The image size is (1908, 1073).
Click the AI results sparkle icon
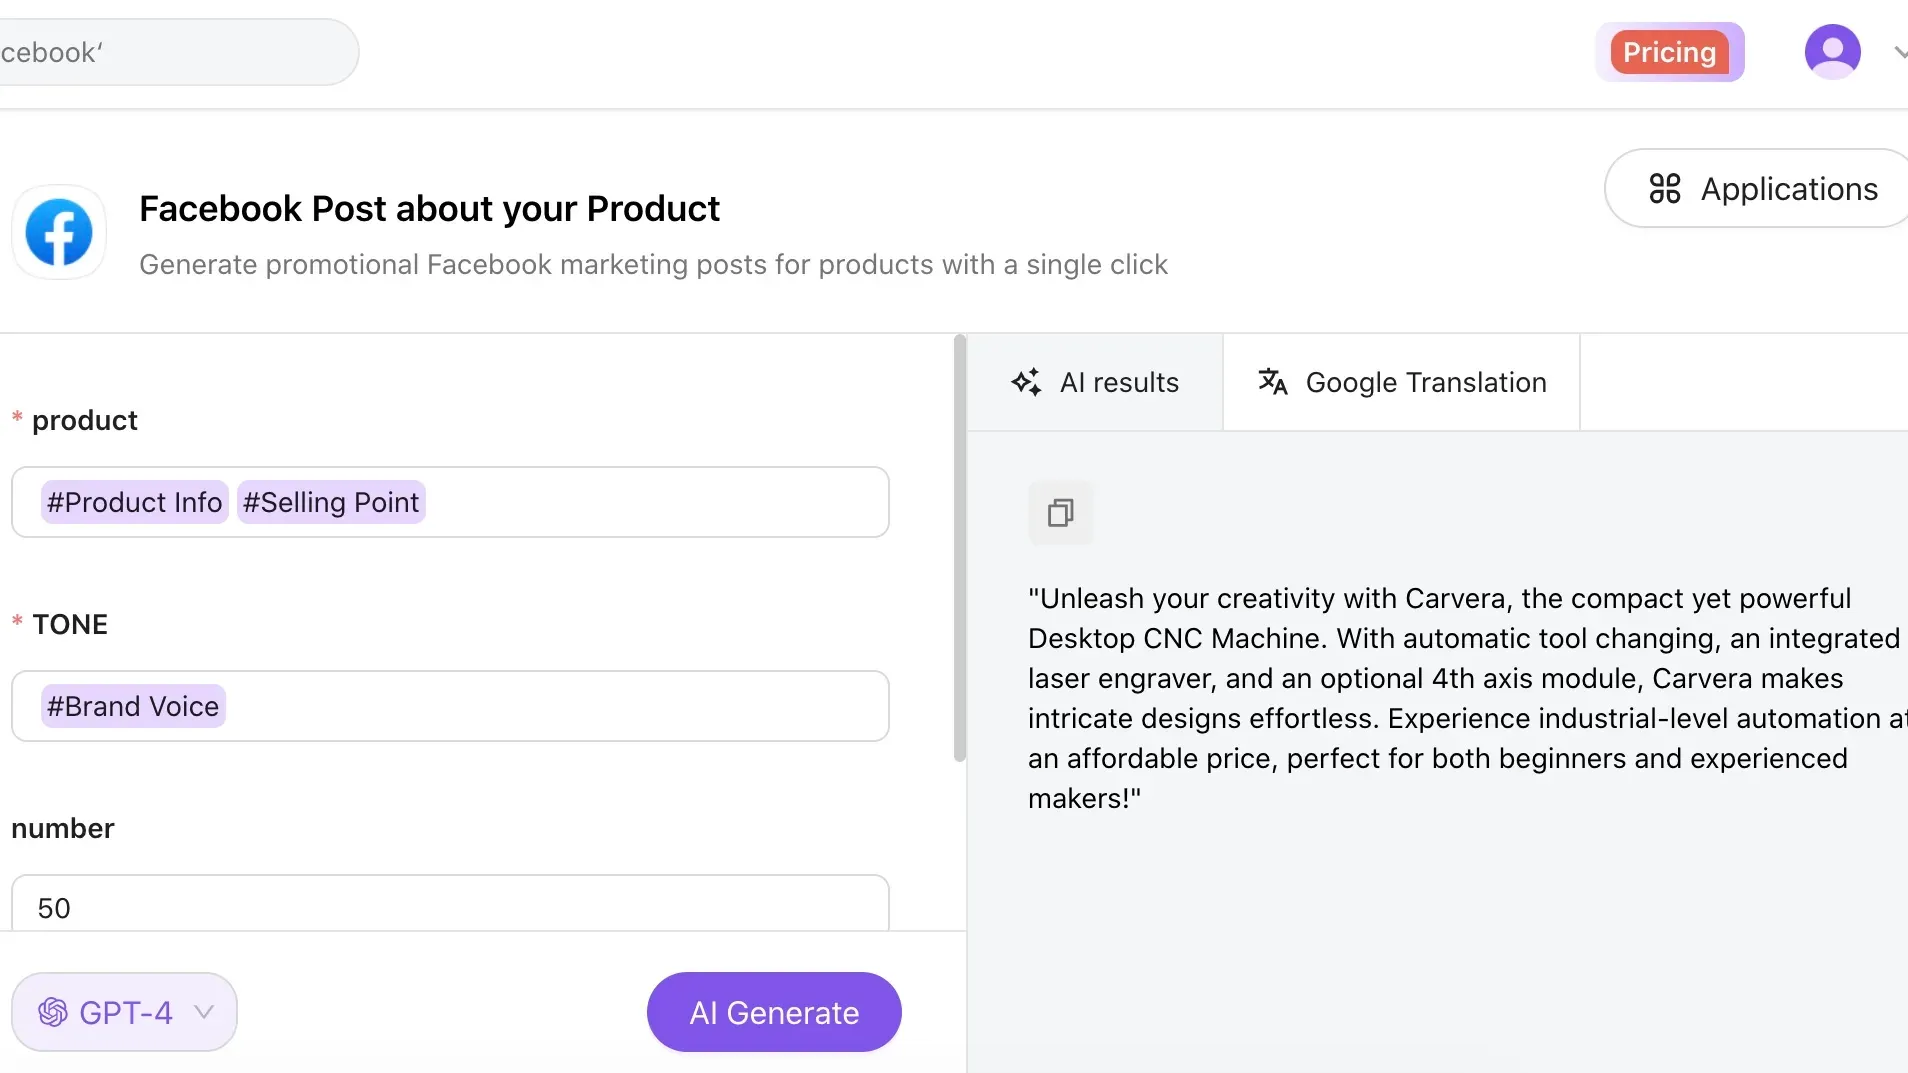click(x=1026, y=382)
